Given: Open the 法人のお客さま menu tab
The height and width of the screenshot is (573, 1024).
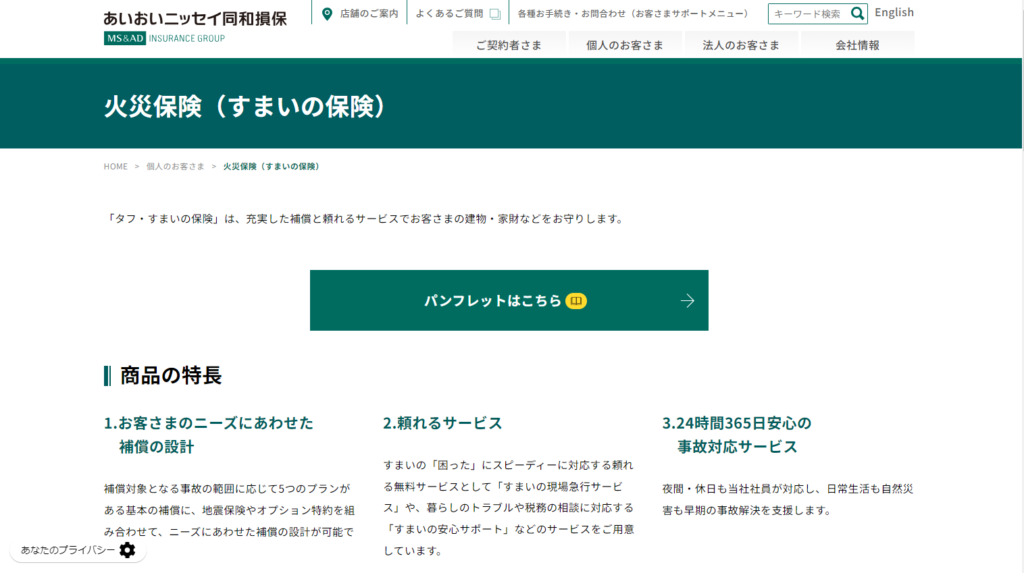Looking at the screenshot, I should pyautogui.click(x=741, y=44).
